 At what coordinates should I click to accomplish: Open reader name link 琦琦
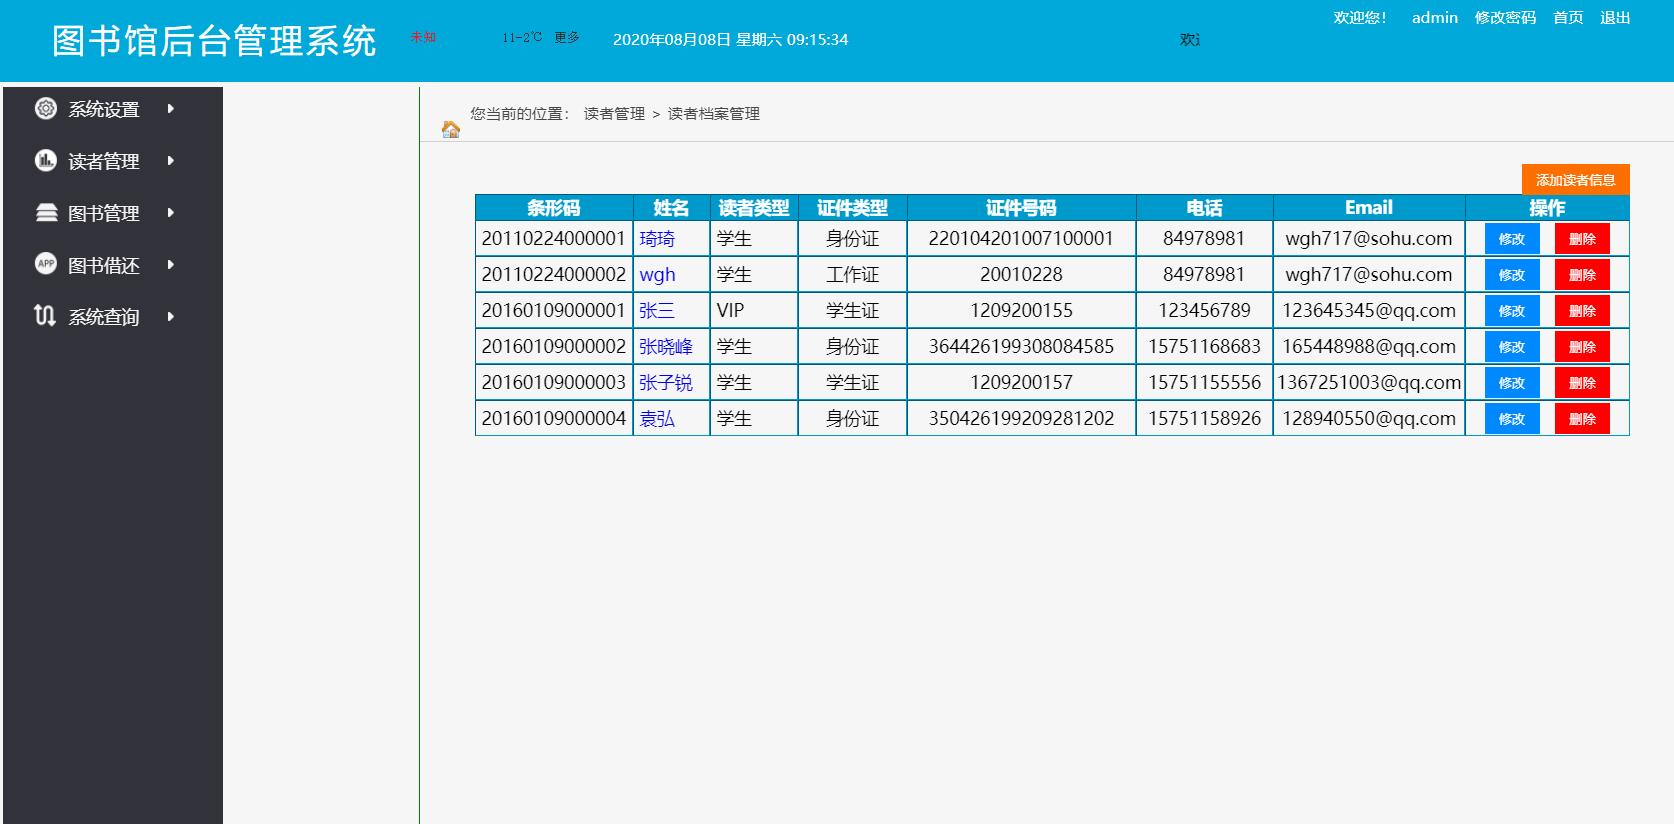pyautogui.click(x=657, y=239)
